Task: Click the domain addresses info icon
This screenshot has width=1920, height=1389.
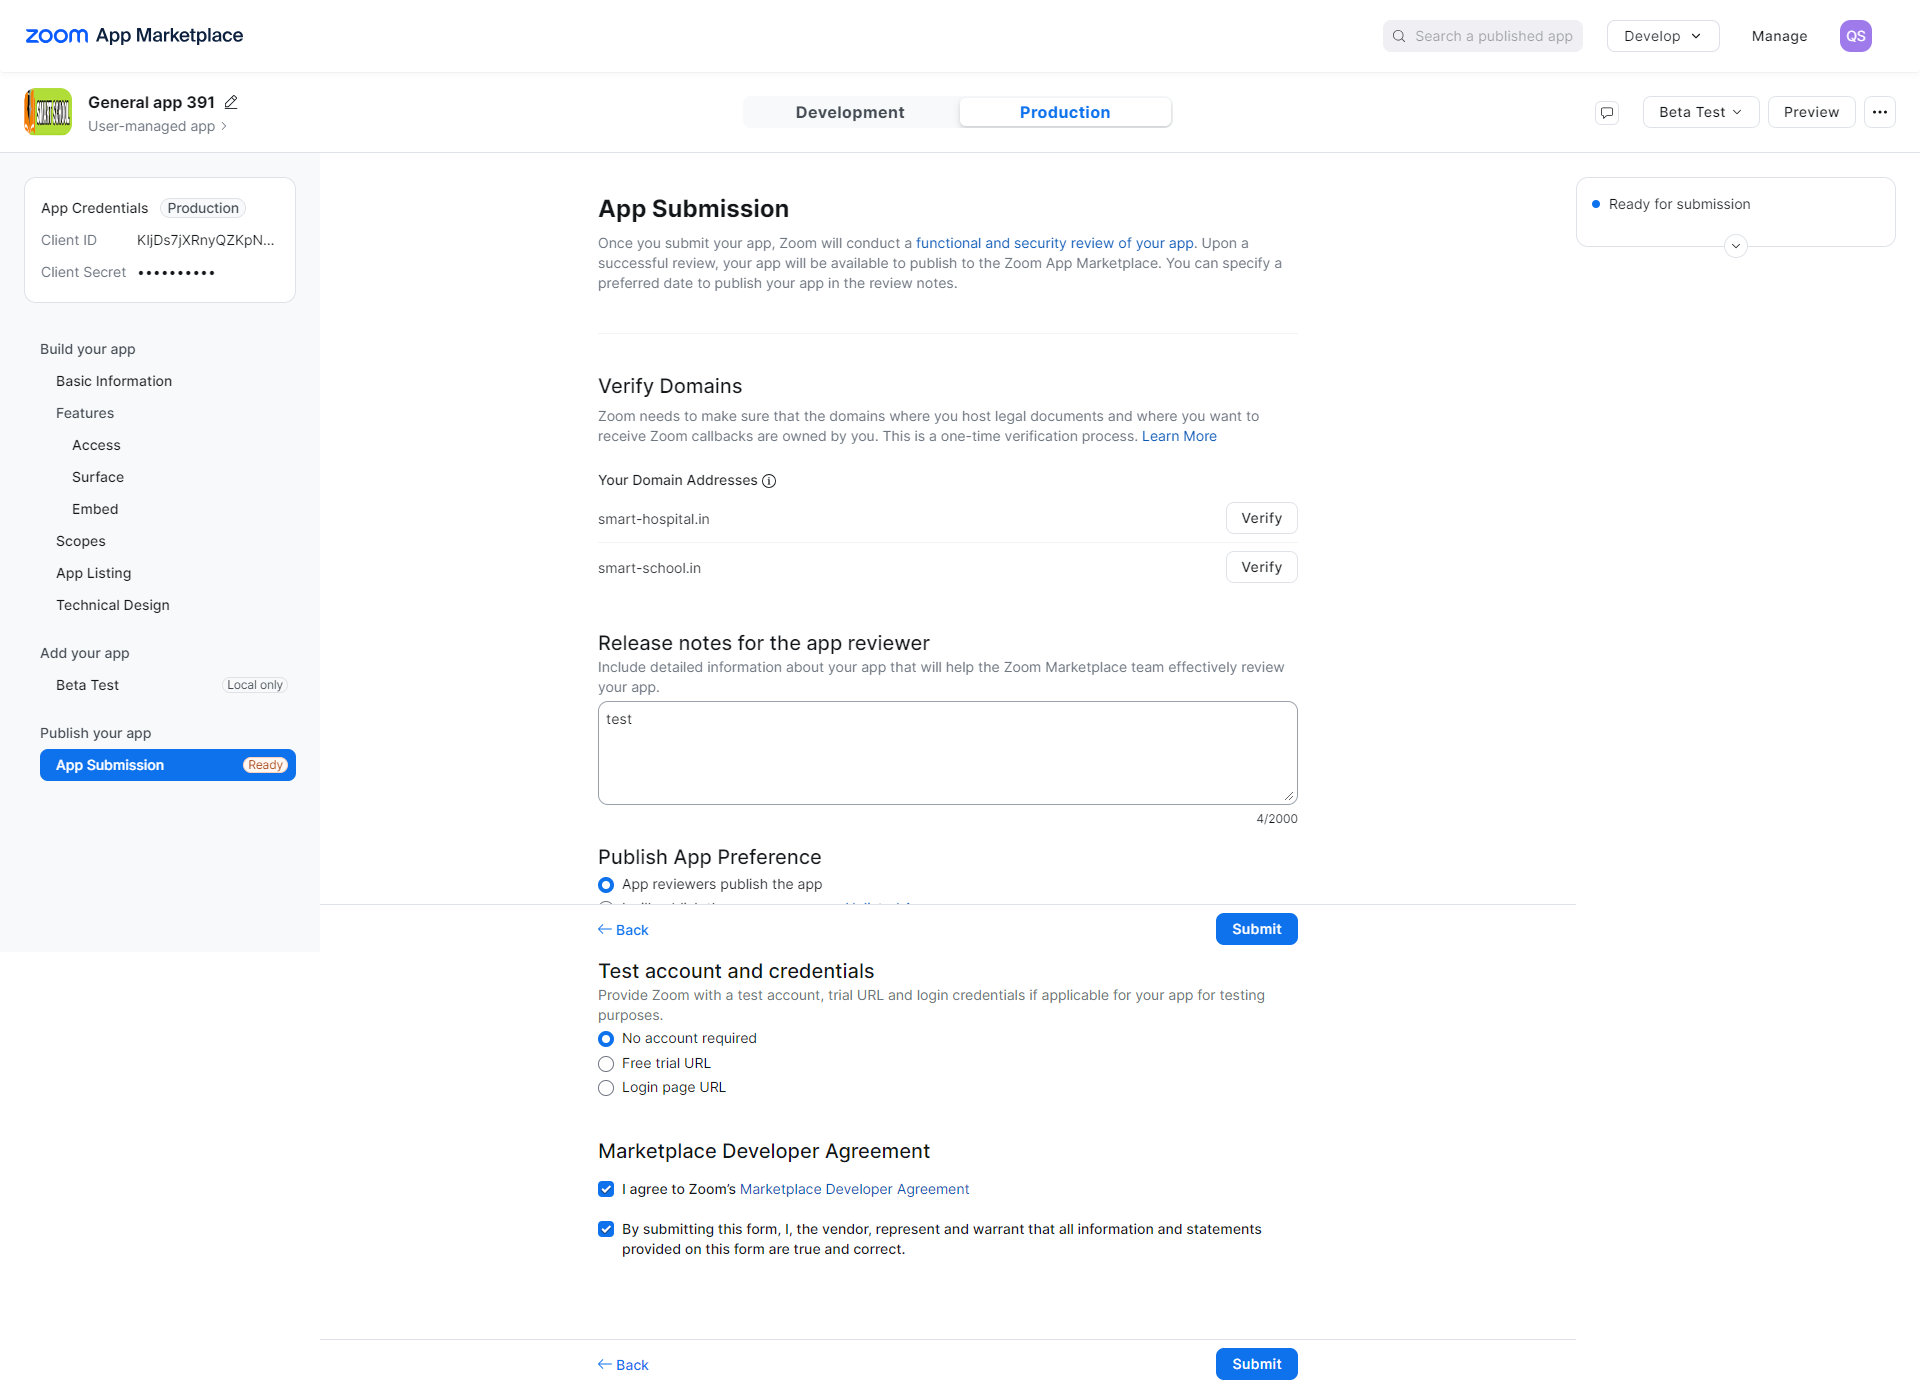Action: 769,481
